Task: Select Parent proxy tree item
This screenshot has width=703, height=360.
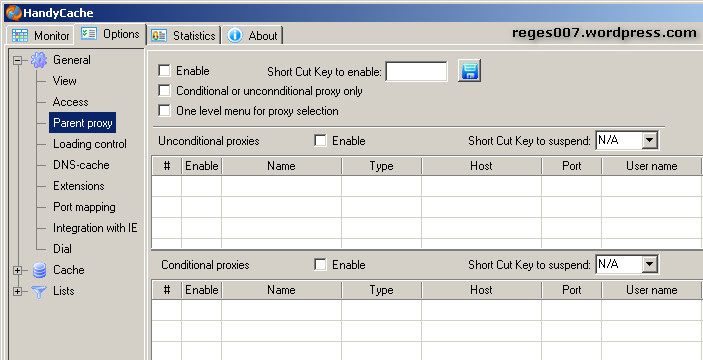Action: (82, 123)
